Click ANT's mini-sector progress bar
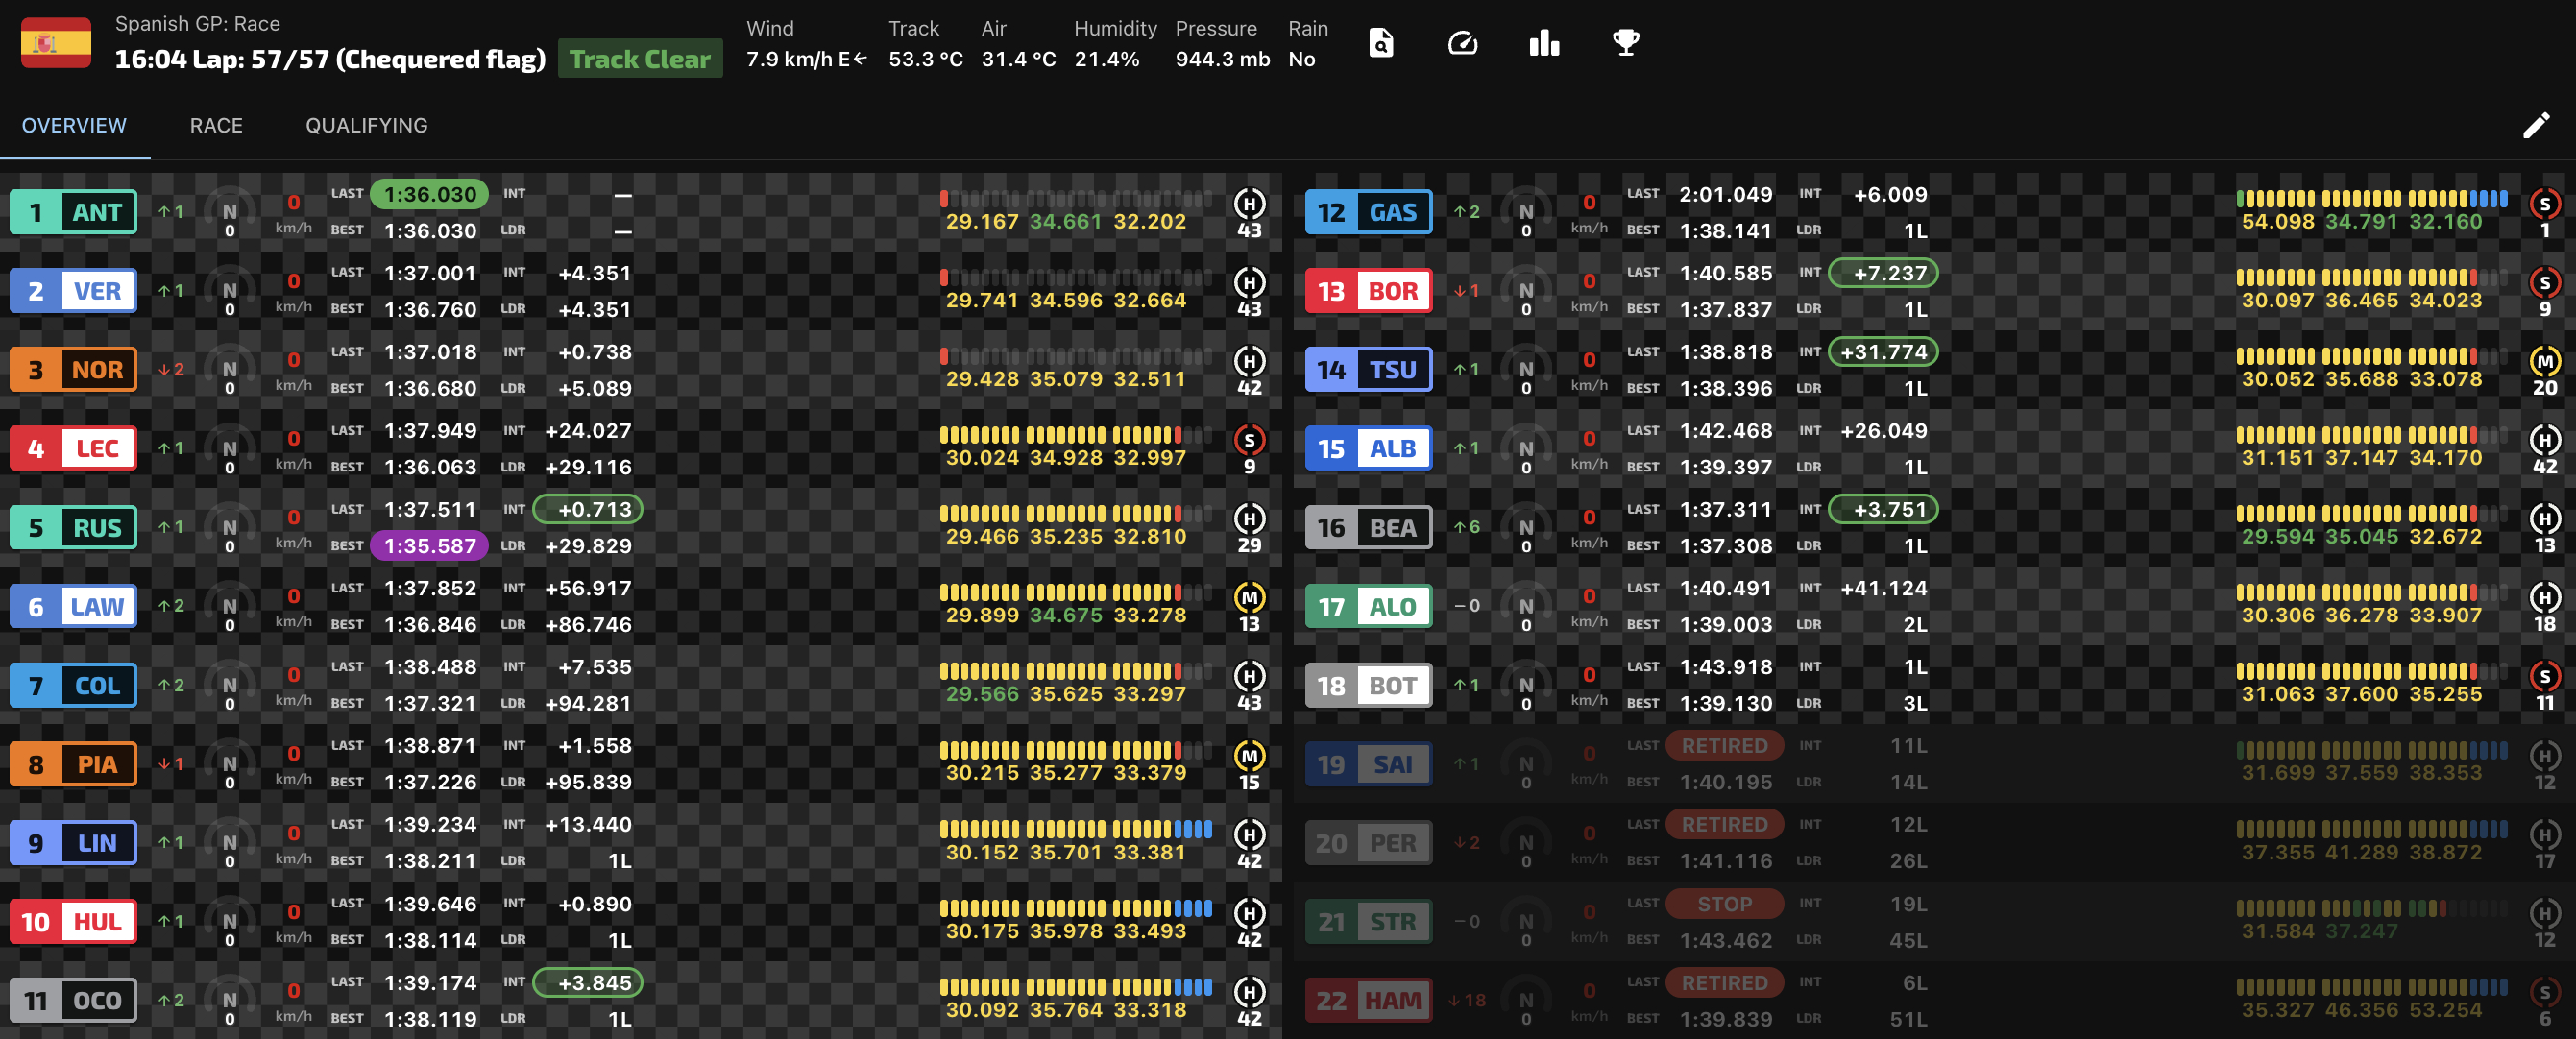This screenshot has height=1039, width=2576. point(1076,198)
